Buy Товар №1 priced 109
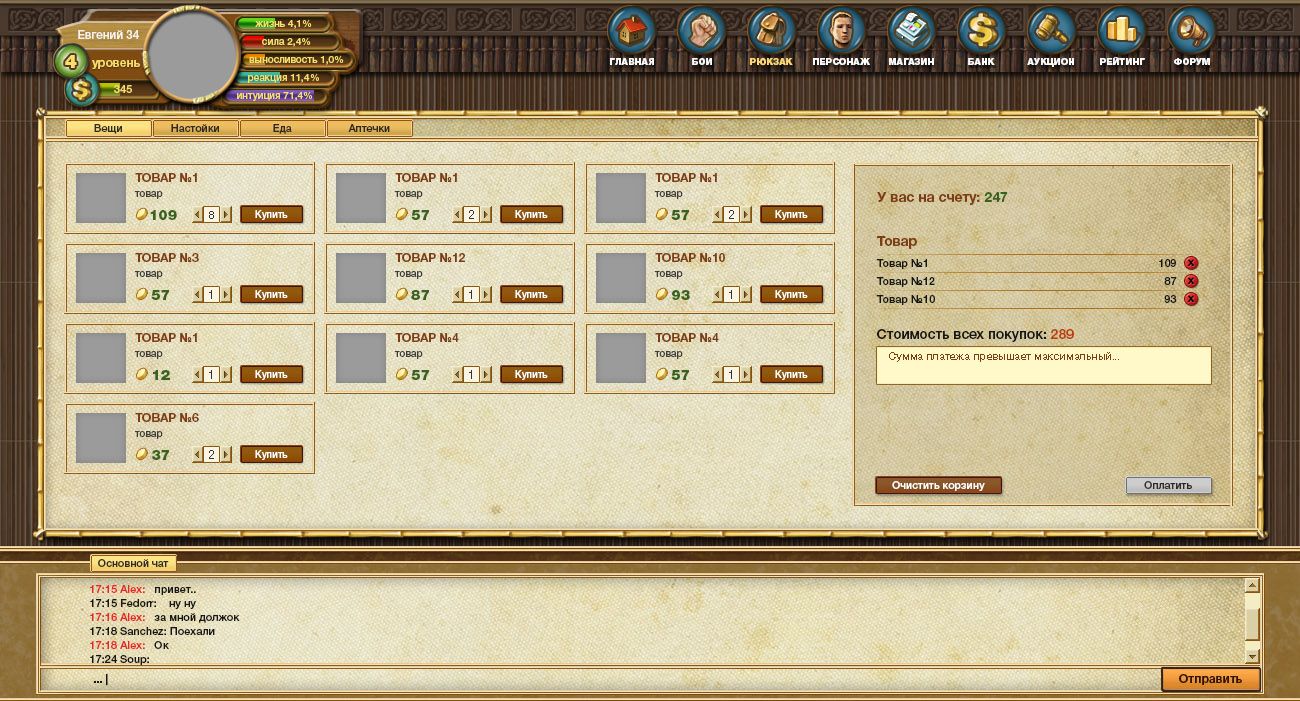This screenshot has width=1300, height=701. 271,214
